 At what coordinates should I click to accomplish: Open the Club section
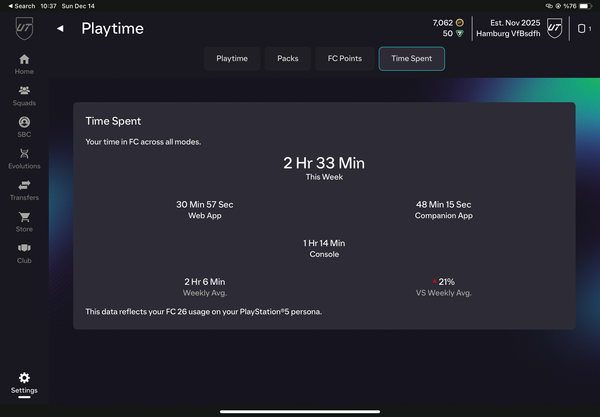click(24, 251)
